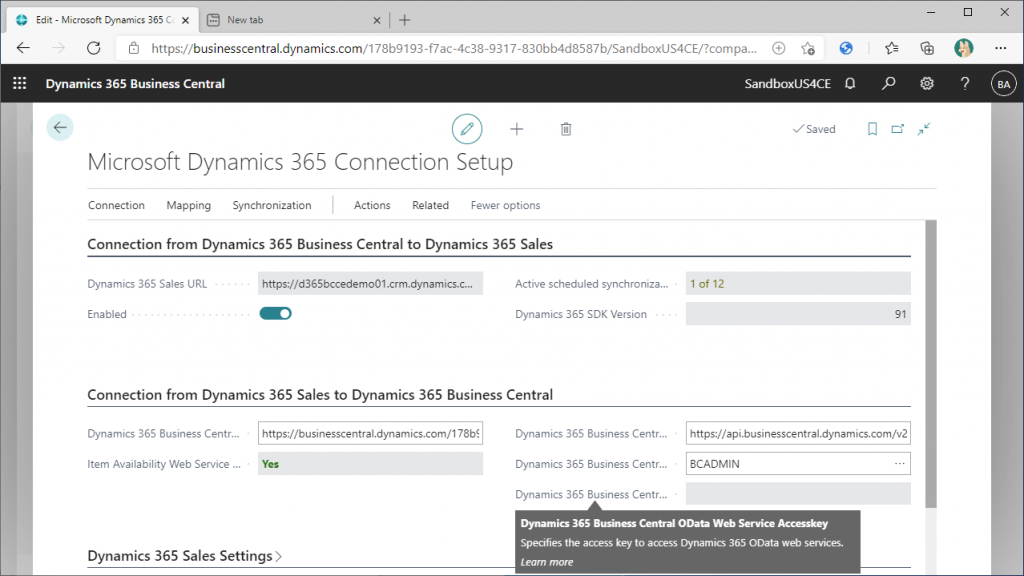Click the blue browser extension icon
The width and height of the screenshot is (1024, 576).
[x=846, y=48]
